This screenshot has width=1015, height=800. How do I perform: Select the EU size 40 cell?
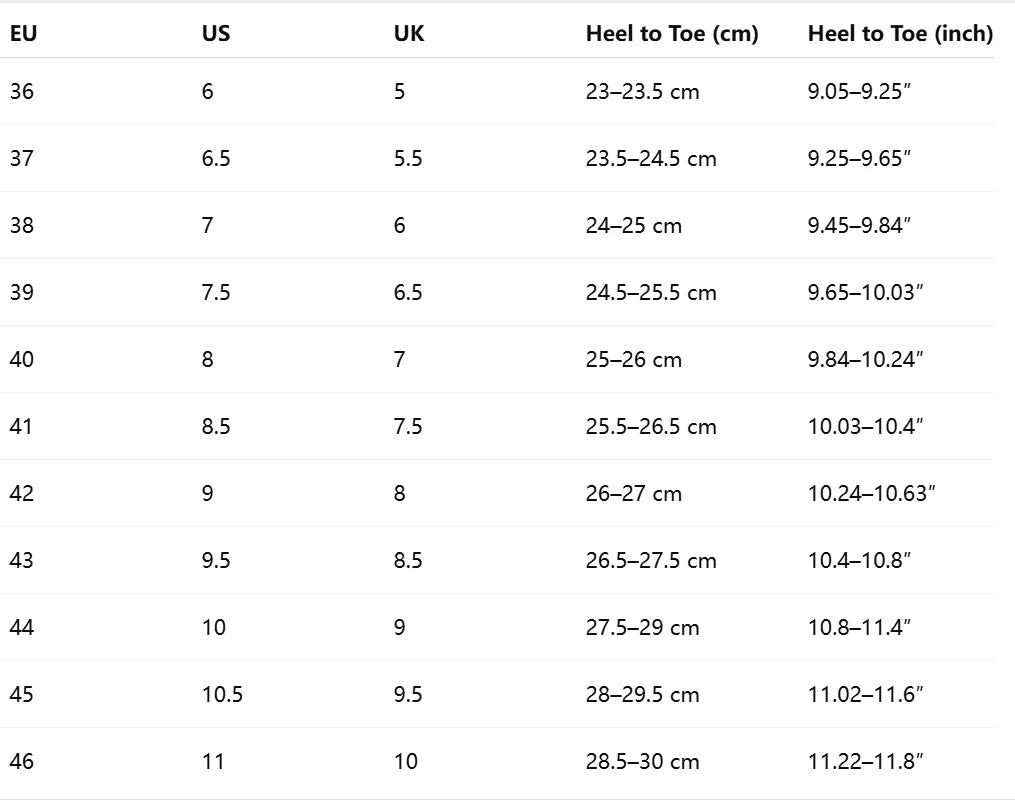(x=22, y=360)
